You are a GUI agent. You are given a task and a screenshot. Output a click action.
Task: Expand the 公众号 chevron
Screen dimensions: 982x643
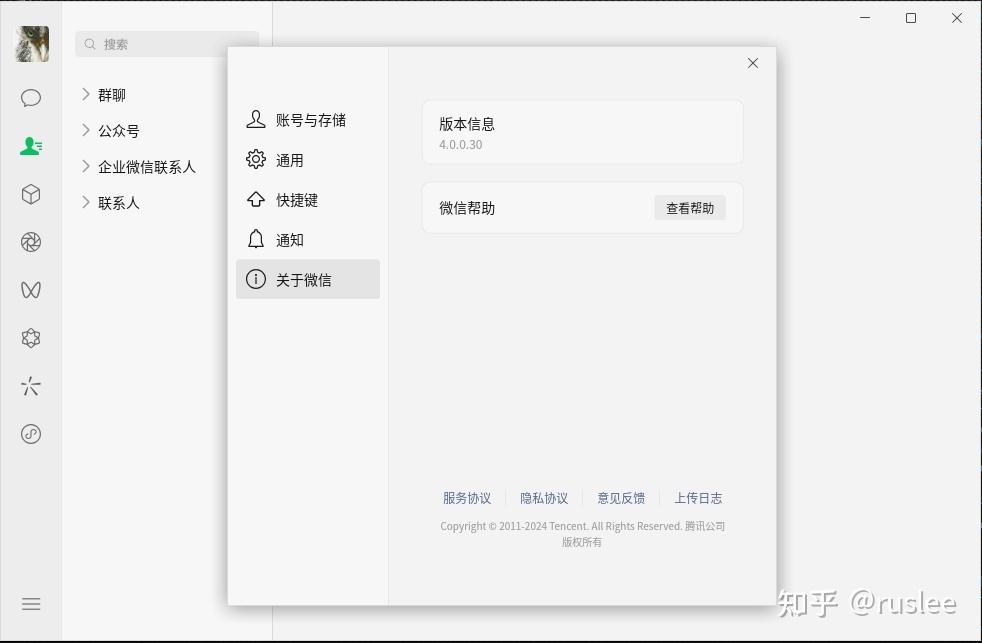(86, 130)
